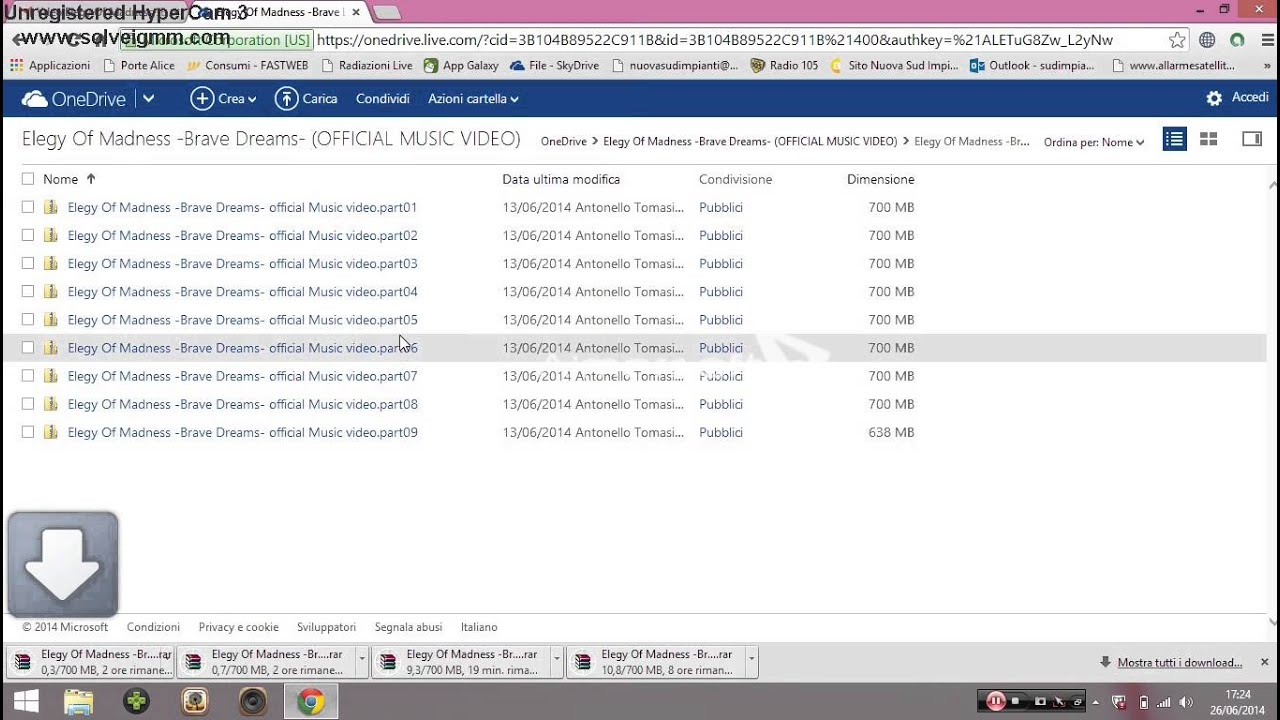Switch to thumbnails grid view
The height and width of the screenshot is (720, 1280).
[x=1208, y=139]
